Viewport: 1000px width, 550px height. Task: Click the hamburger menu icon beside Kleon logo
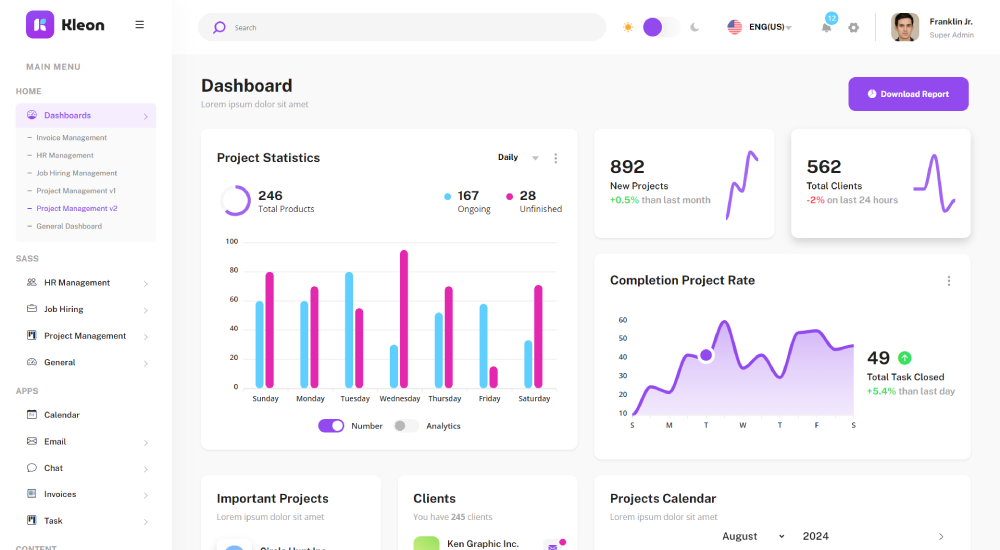[139, 25]
